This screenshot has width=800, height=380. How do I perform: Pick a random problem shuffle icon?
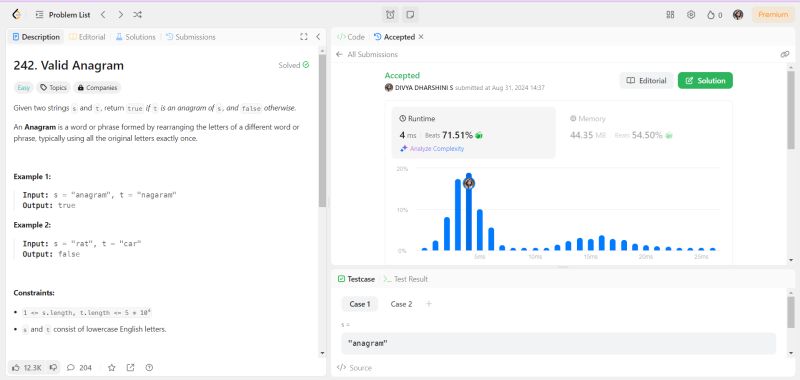pyautogui.click(x=137, y=15)
